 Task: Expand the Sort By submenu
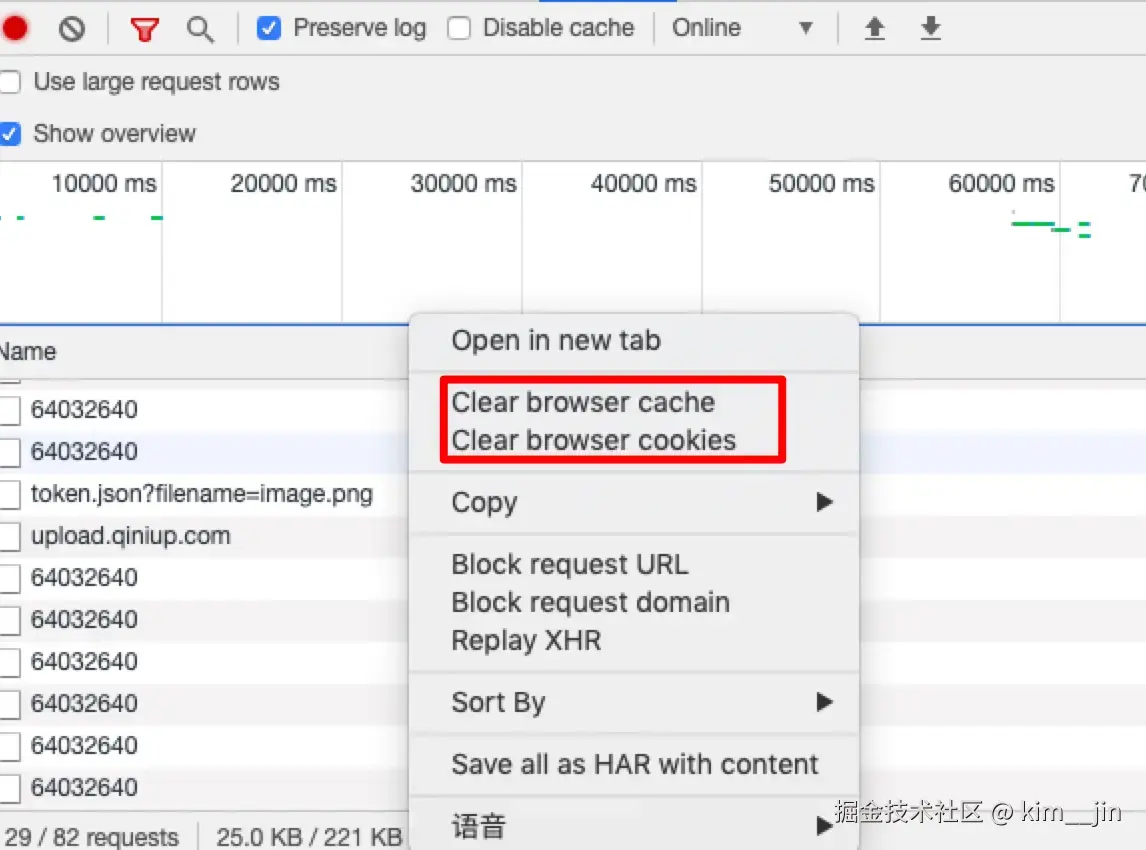point(634,702)
